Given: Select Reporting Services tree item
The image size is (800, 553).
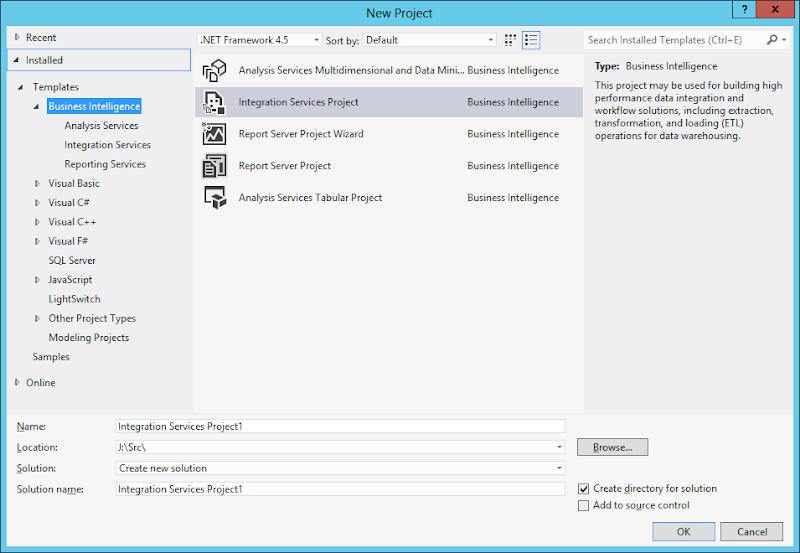Looking at the screenshot, I should point(105,164).
